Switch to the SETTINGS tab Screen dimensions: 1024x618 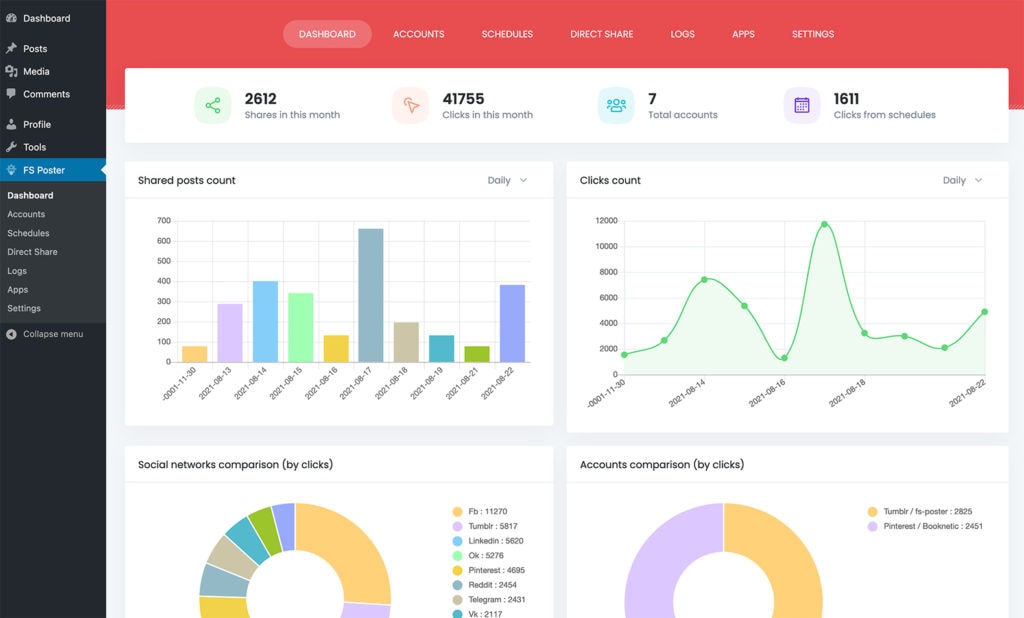pyautogui.click(x=813, y=34)
